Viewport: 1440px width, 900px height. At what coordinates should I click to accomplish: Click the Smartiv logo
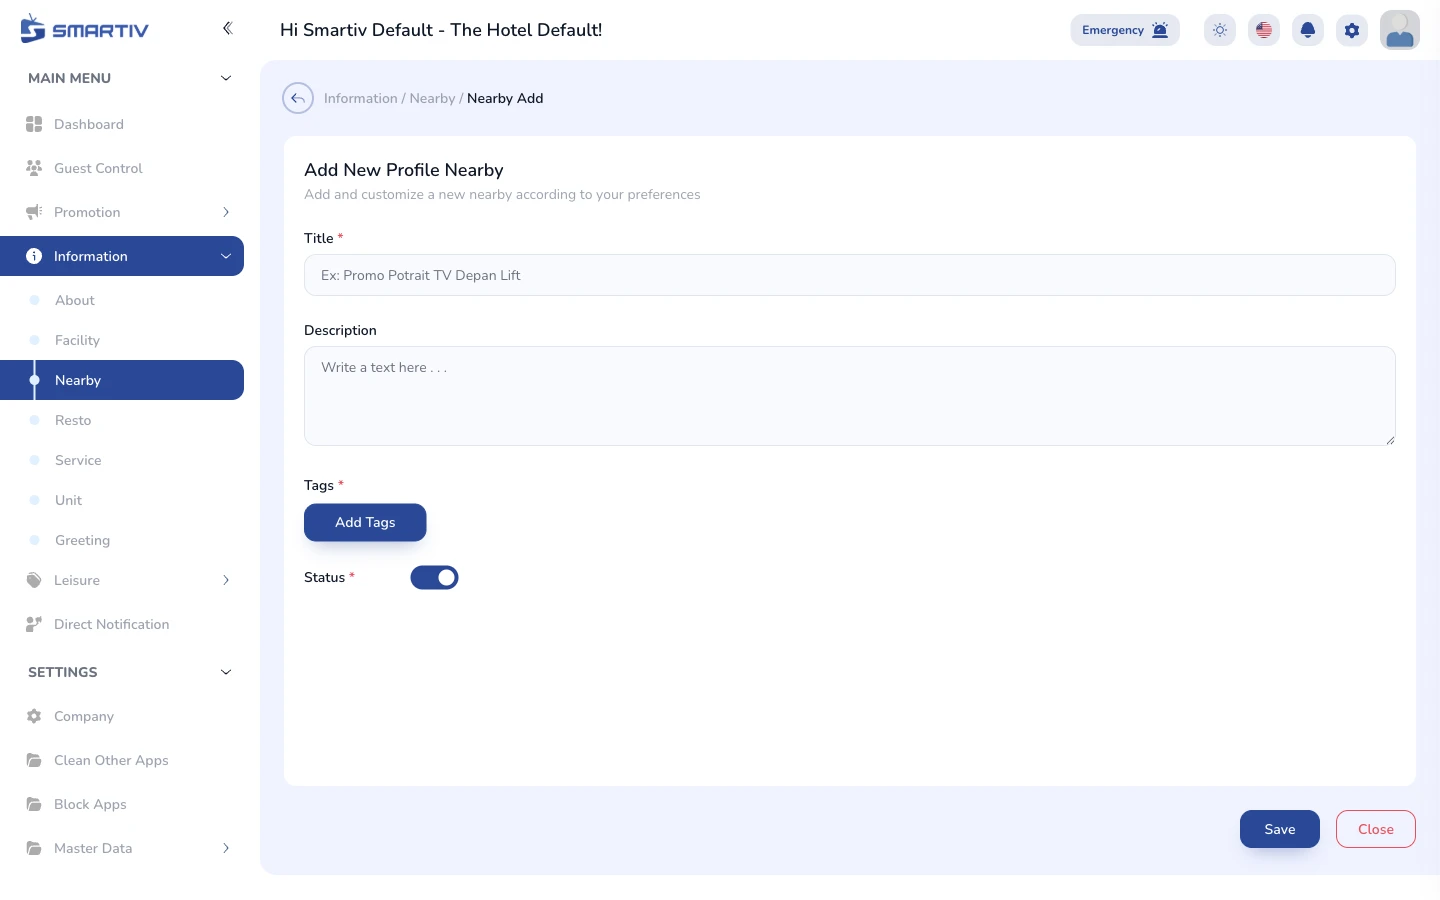tap(84, 29)
